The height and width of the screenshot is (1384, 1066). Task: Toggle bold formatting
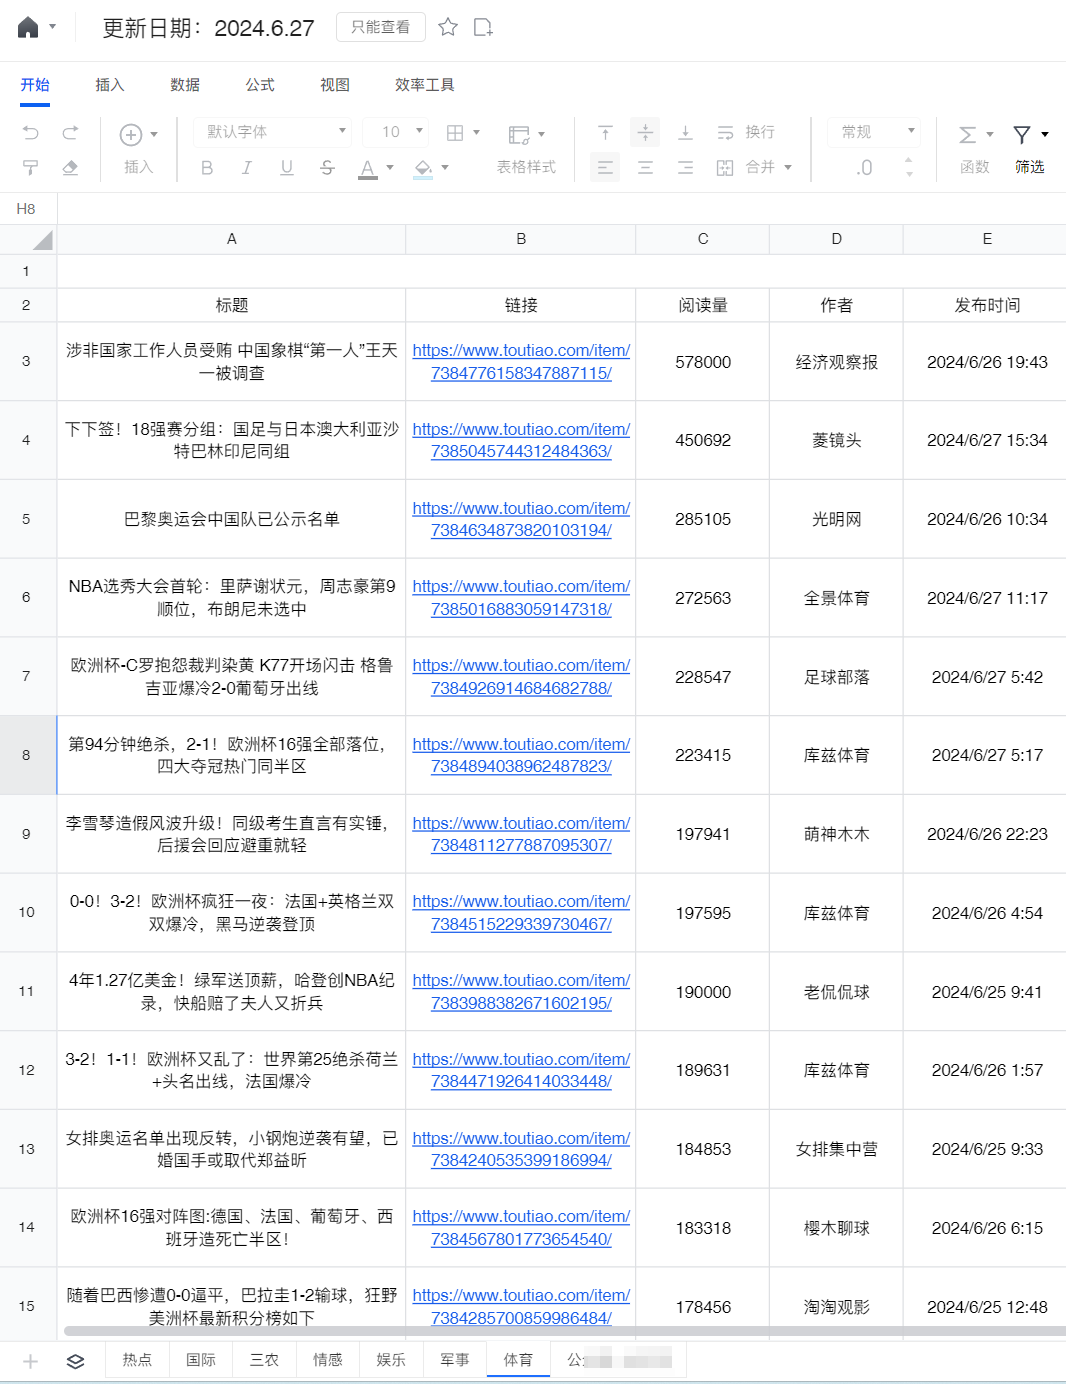pos(207,168)
